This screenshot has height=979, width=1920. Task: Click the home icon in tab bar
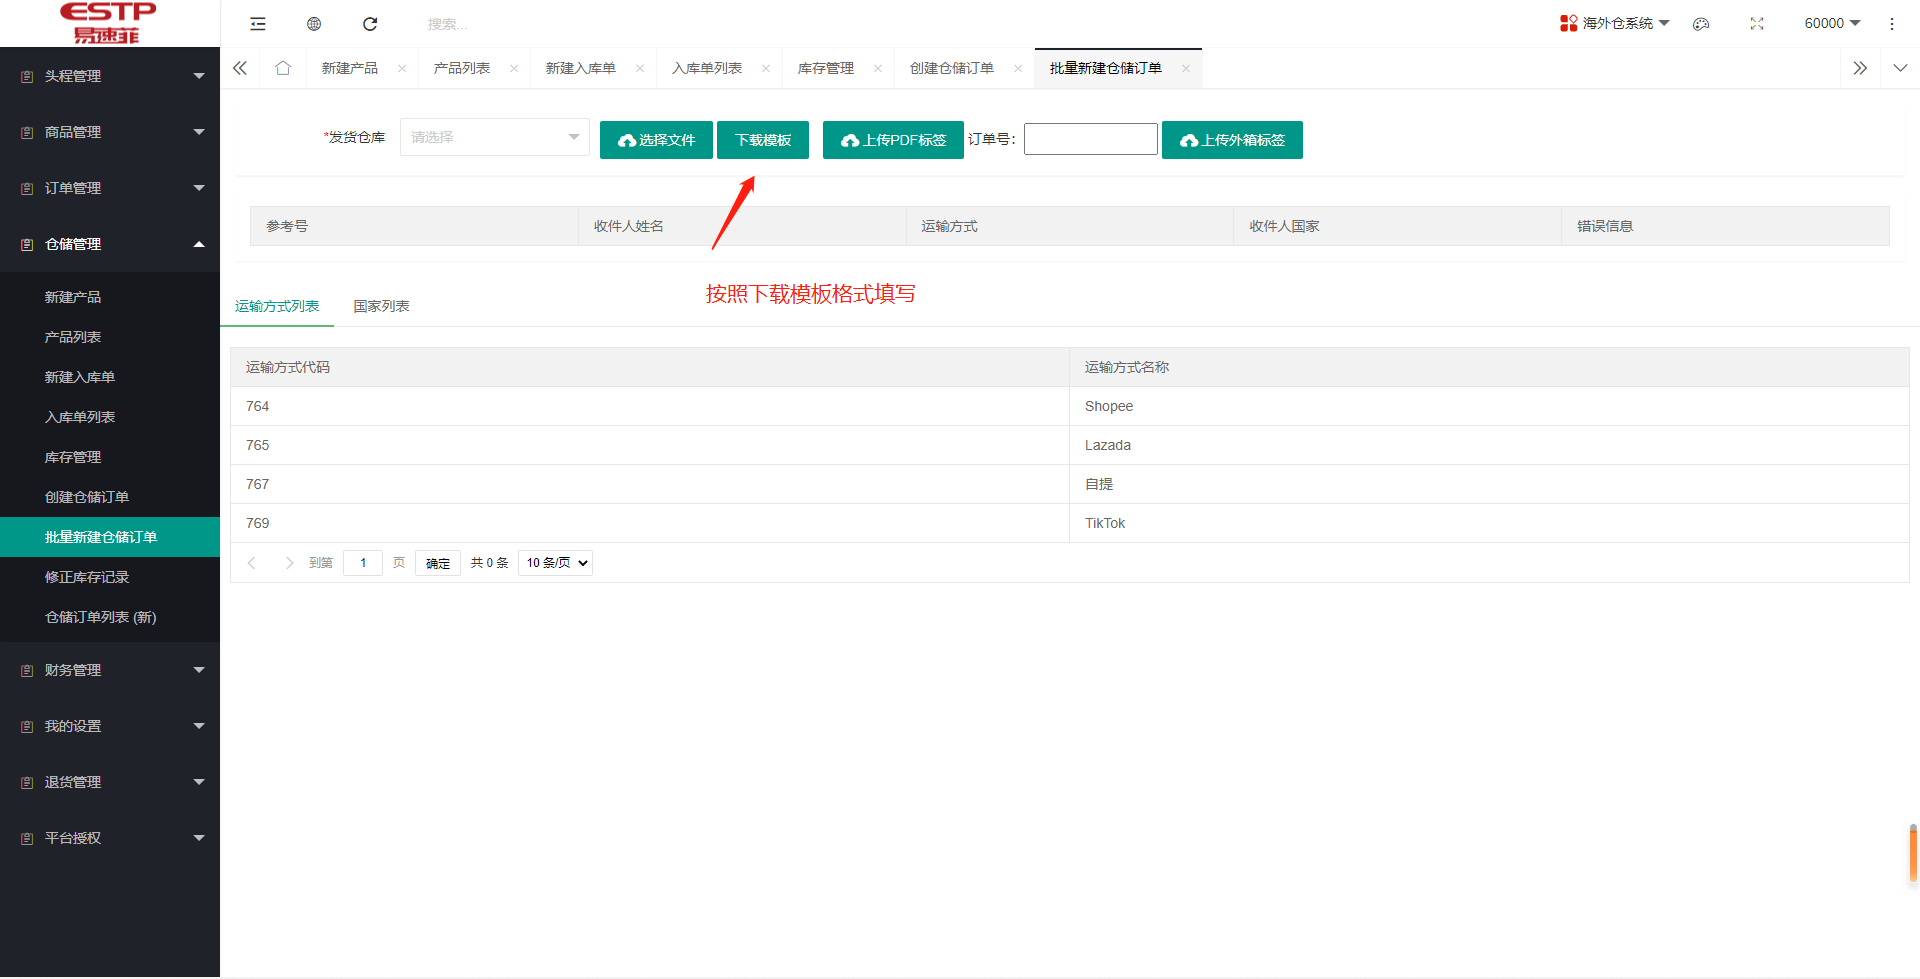tap(283, 67)
